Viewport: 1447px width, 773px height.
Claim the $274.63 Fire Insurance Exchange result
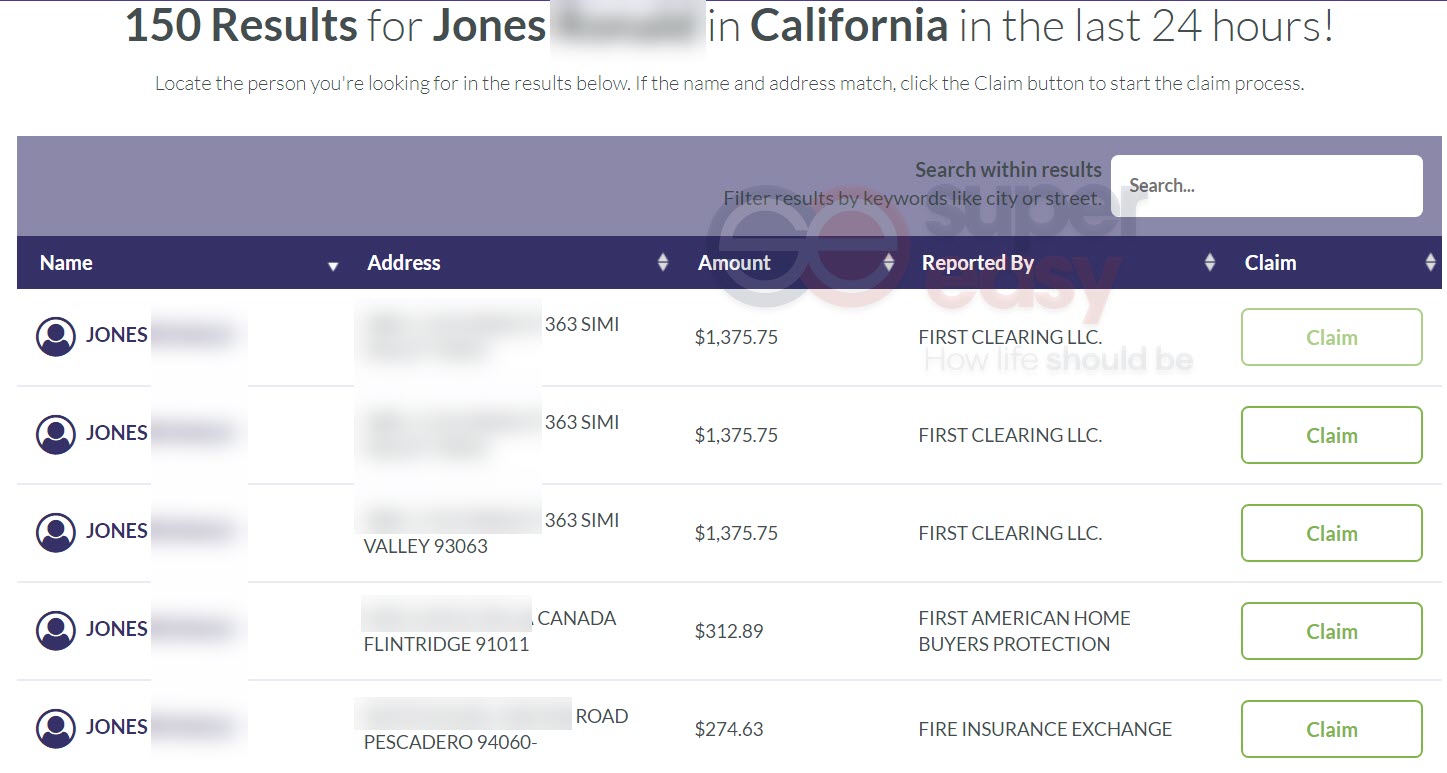1332,729
